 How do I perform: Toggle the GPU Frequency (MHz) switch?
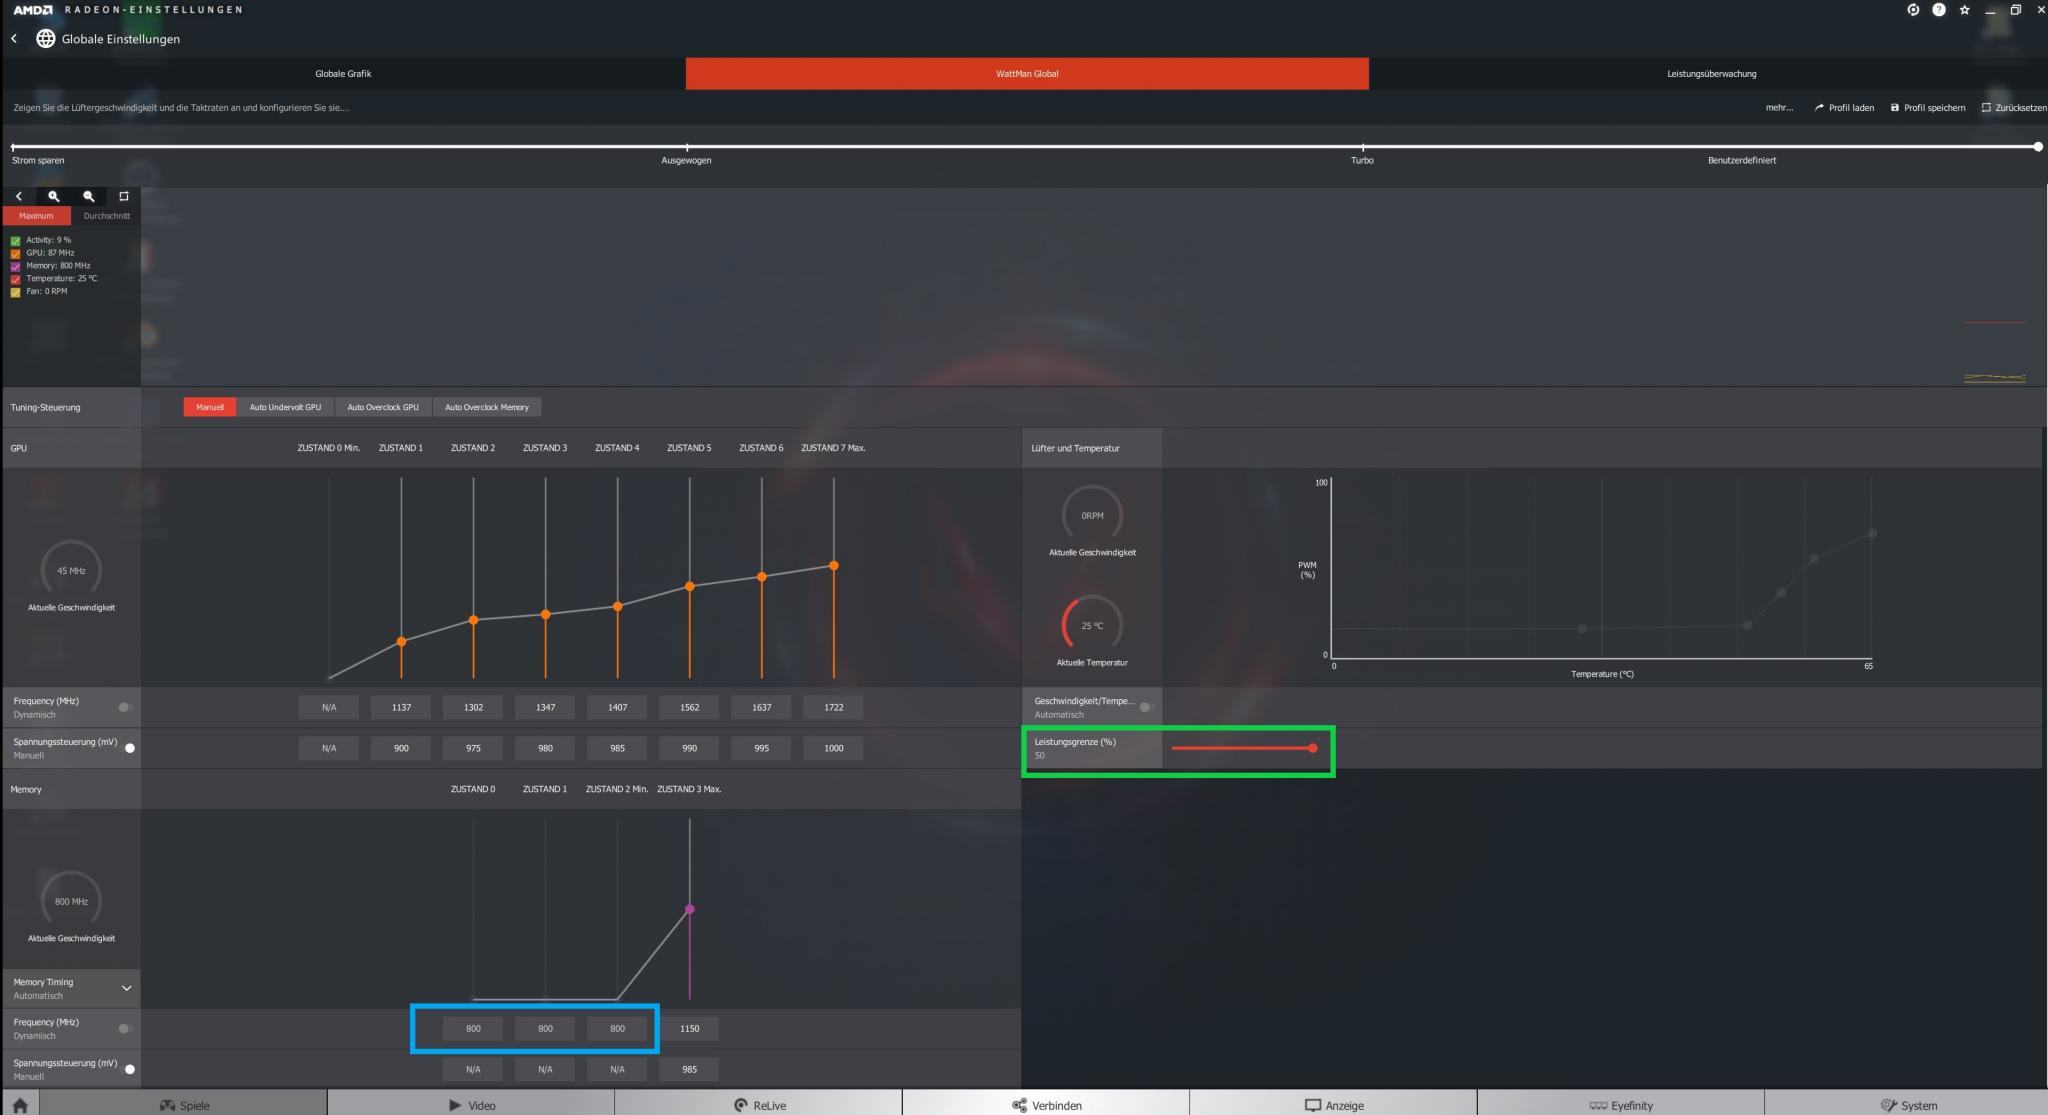125,707
